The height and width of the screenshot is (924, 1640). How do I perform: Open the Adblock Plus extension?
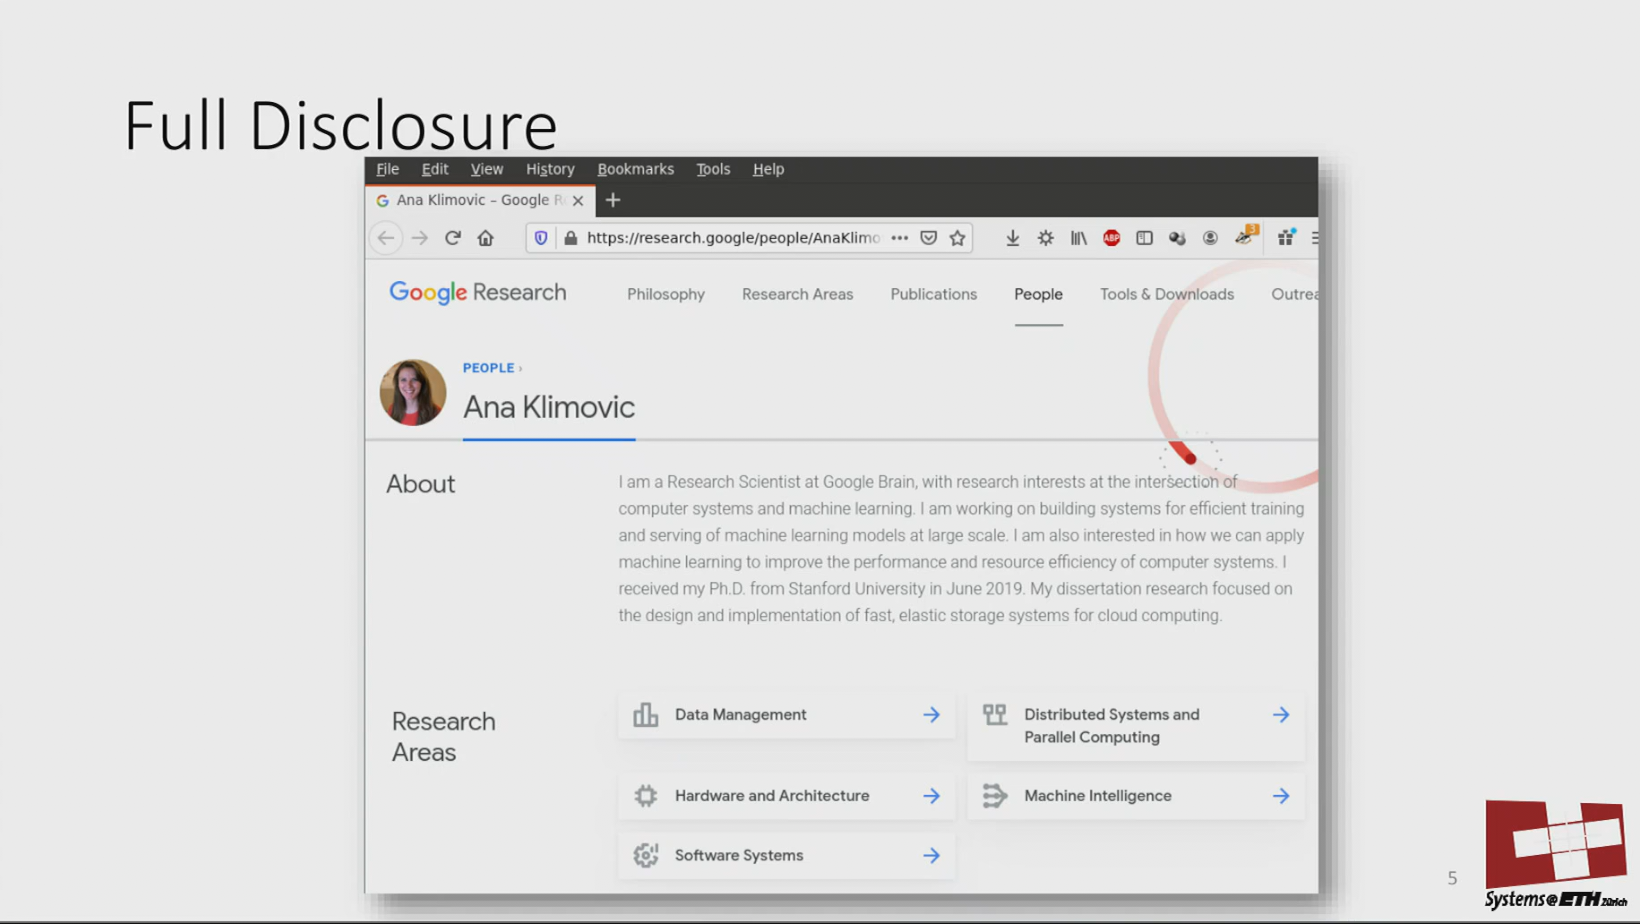(1112, 238)
